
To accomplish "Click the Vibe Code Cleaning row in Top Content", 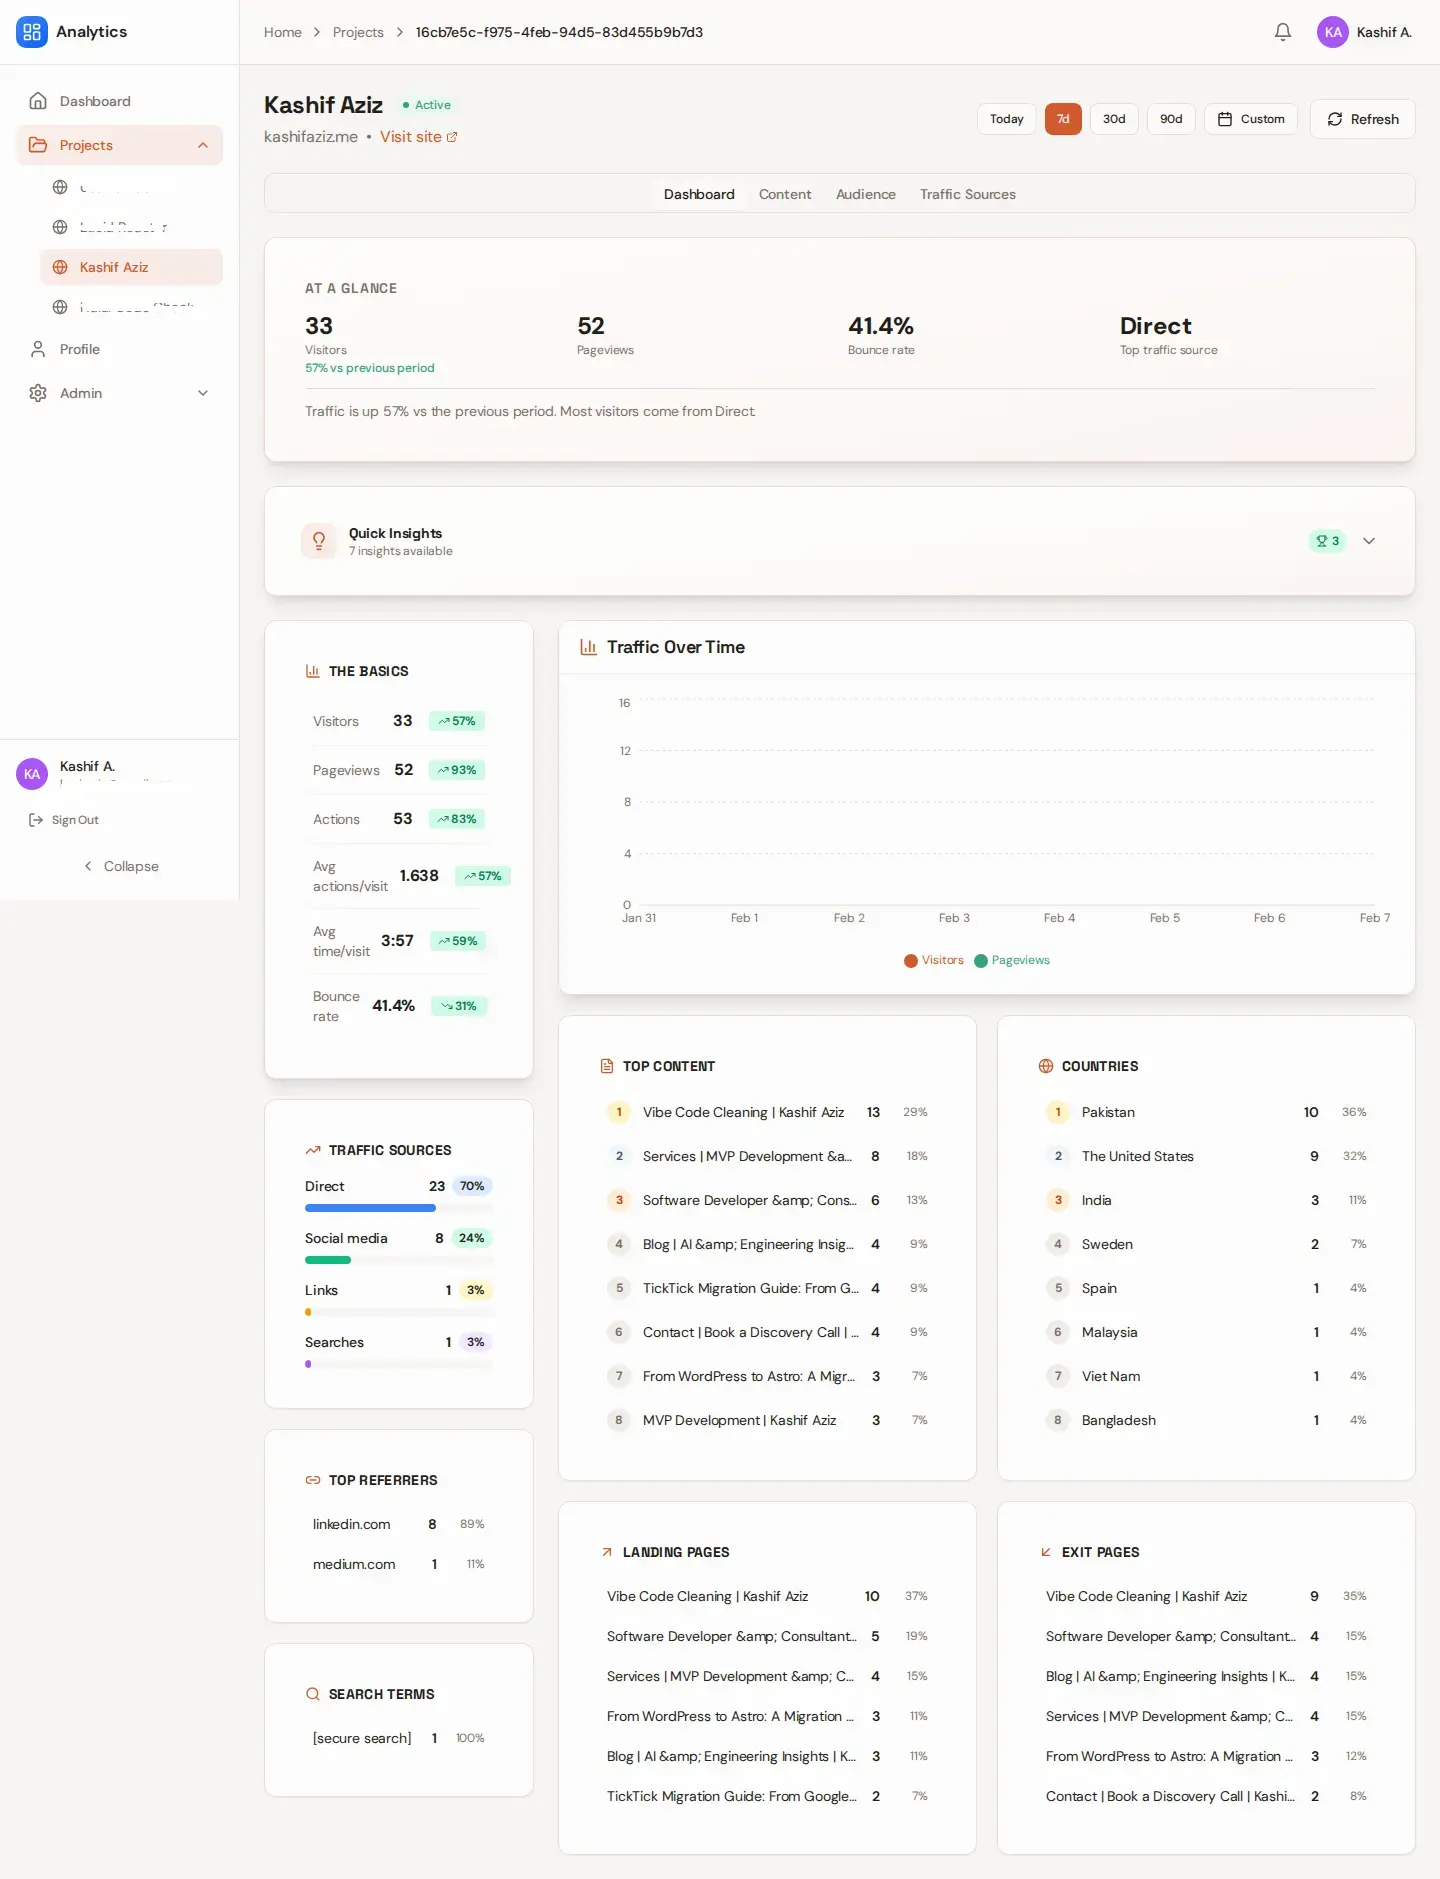I will tap(767, 1112).
